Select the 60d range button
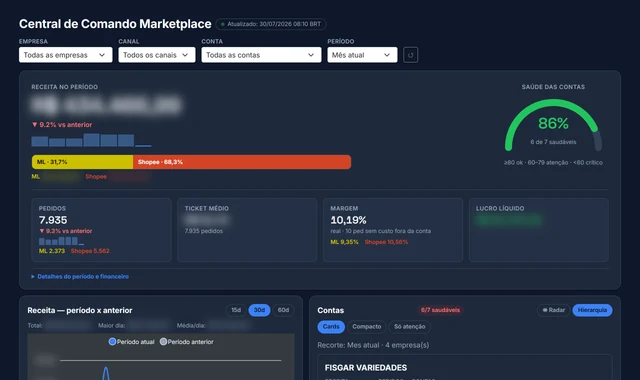 click(x=283, y=310)
